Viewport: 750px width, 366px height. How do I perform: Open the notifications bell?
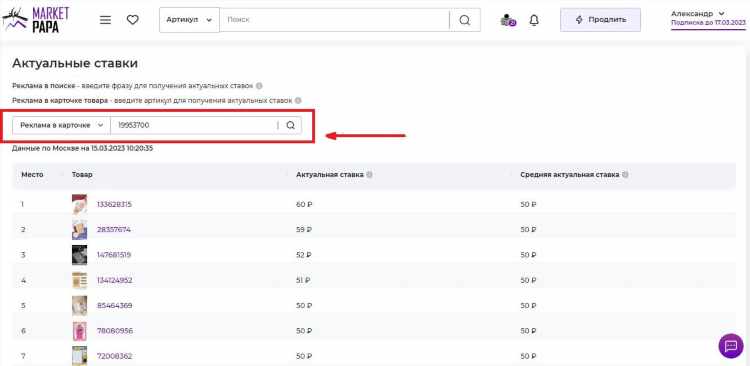pyautogui.click(x=534, y=20)
